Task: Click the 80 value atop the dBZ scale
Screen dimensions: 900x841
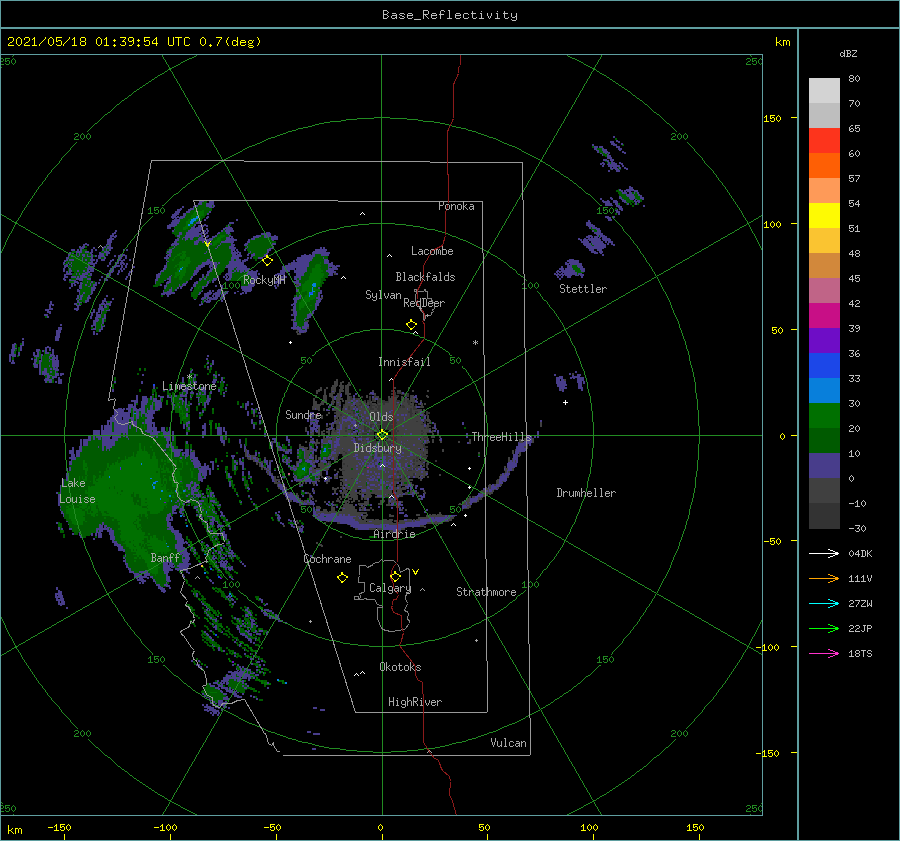Action: tap(854, 79)
